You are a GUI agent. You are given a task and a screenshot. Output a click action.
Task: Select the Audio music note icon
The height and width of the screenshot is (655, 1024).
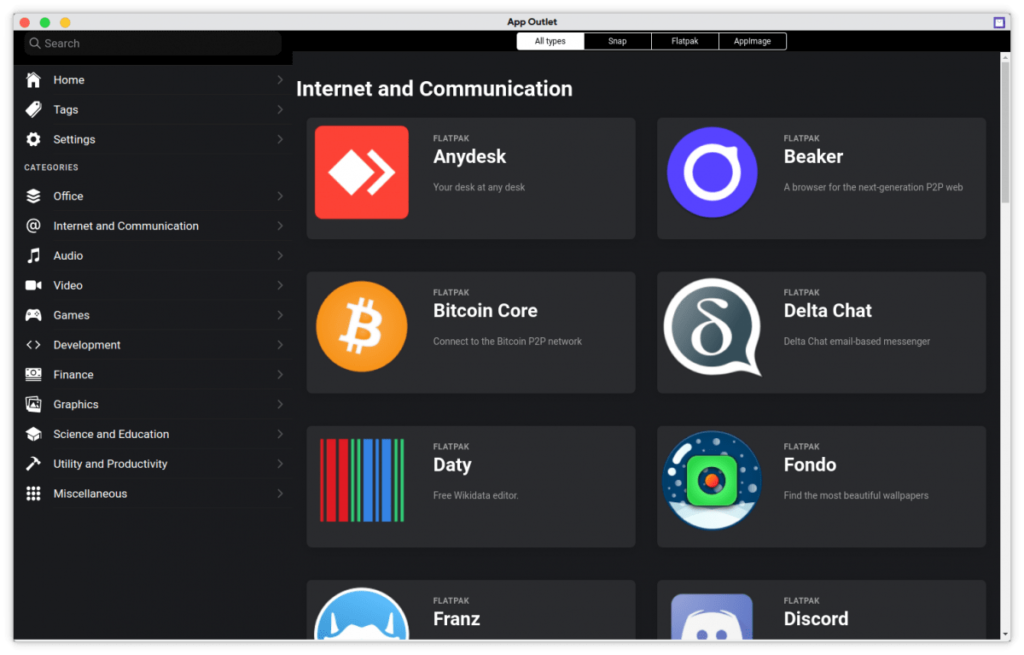click(33, 255)
